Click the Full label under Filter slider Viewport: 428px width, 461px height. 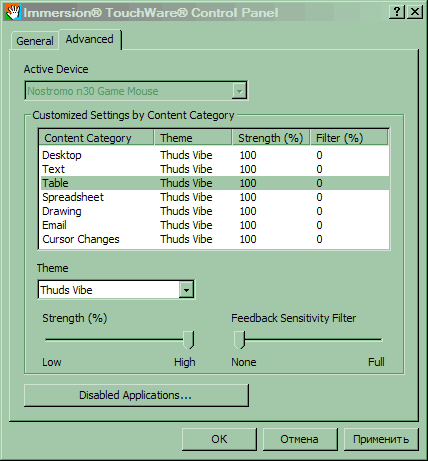point(376,362)
